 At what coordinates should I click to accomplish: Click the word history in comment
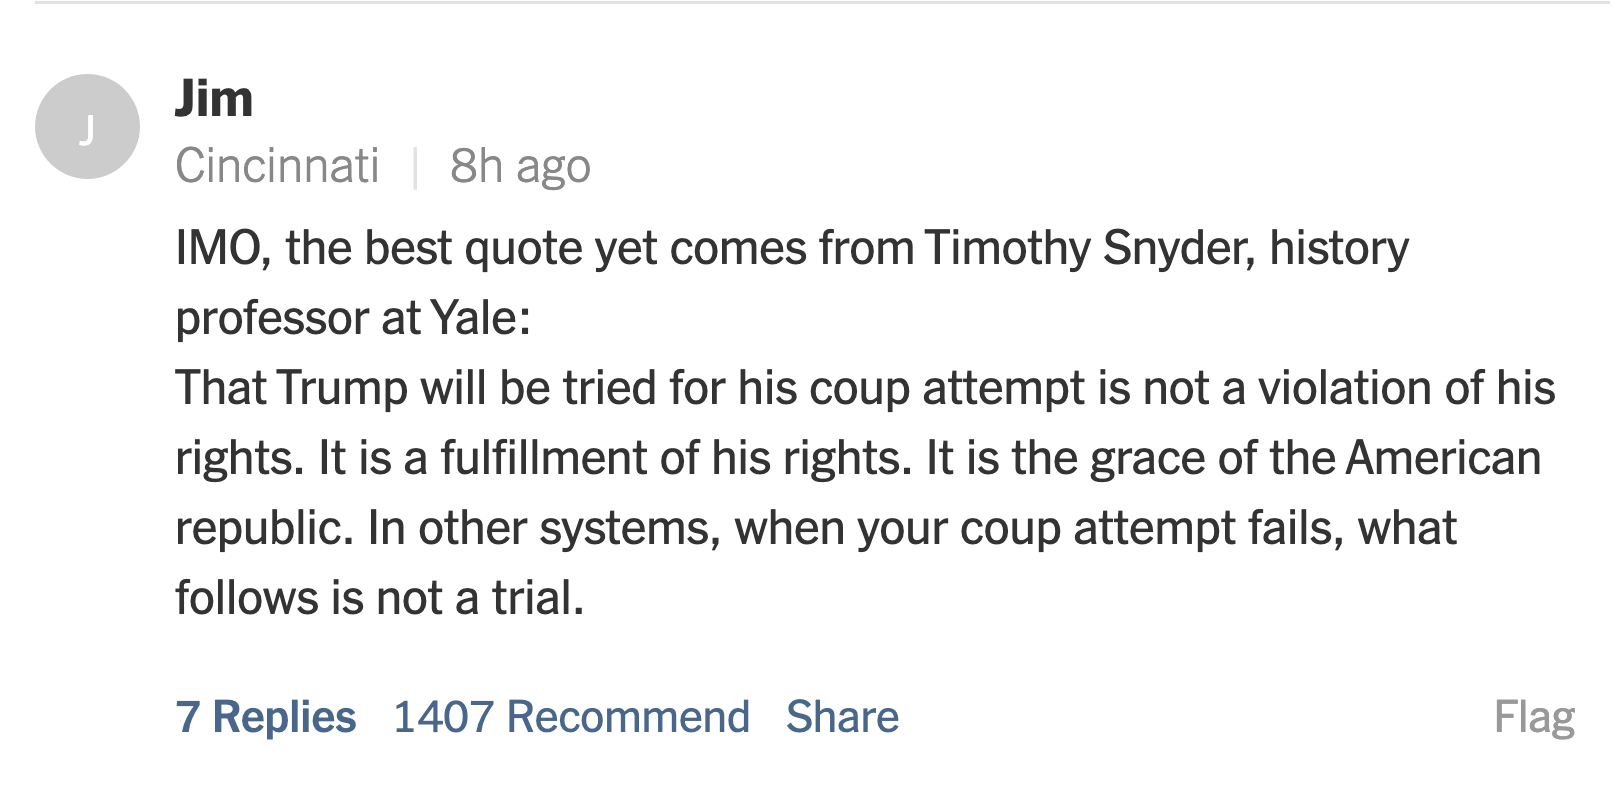point(1339,248)
